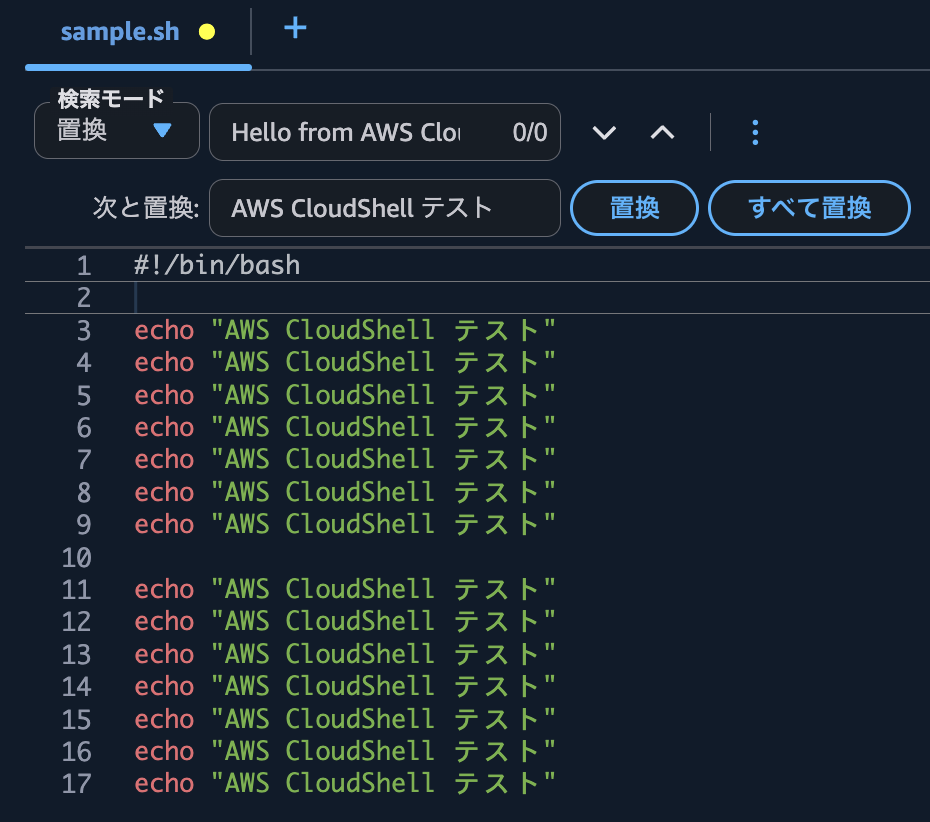Click line number 9 in the gutter
Viewport: 930px width, 822px height.
pyautogui.click(x=84, y=524)
